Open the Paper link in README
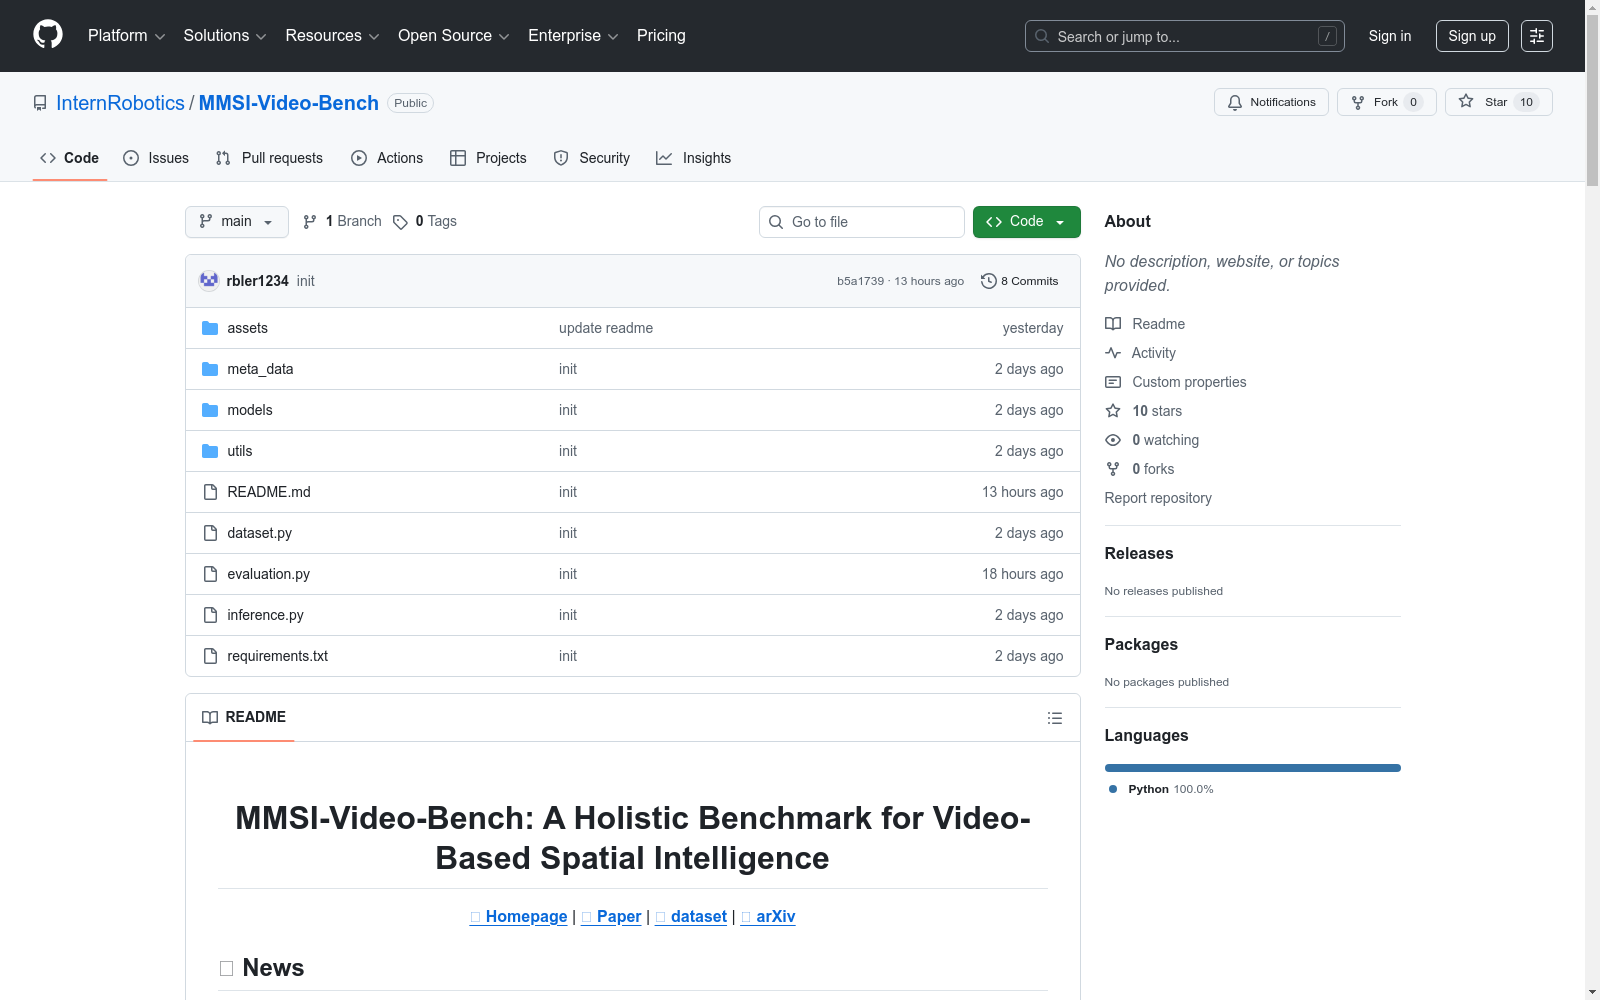The image size is (1600, 1000). click(x=611, y=916)
